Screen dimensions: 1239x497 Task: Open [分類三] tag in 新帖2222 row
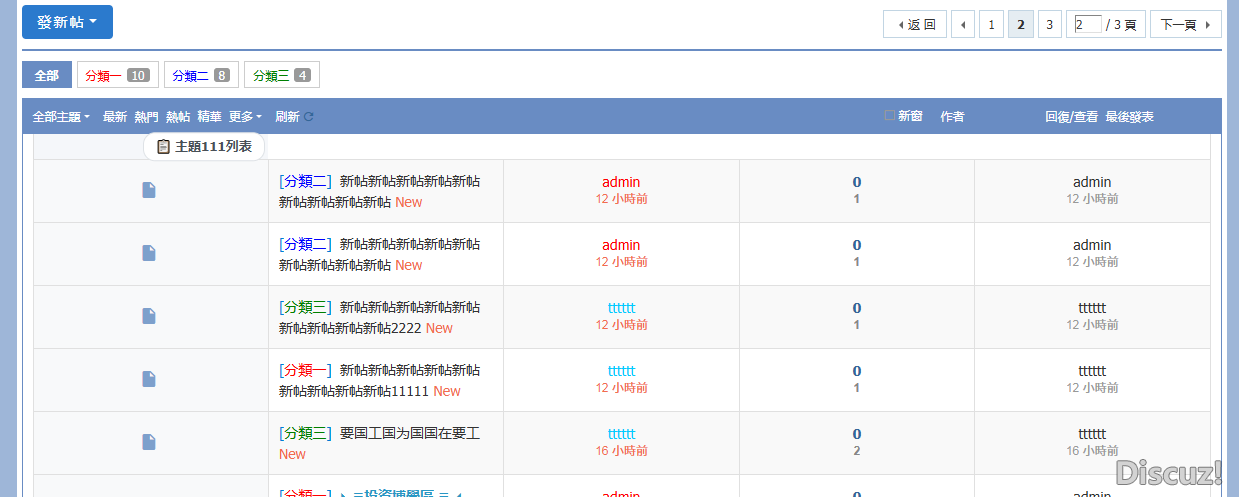(x=305, y=308)
